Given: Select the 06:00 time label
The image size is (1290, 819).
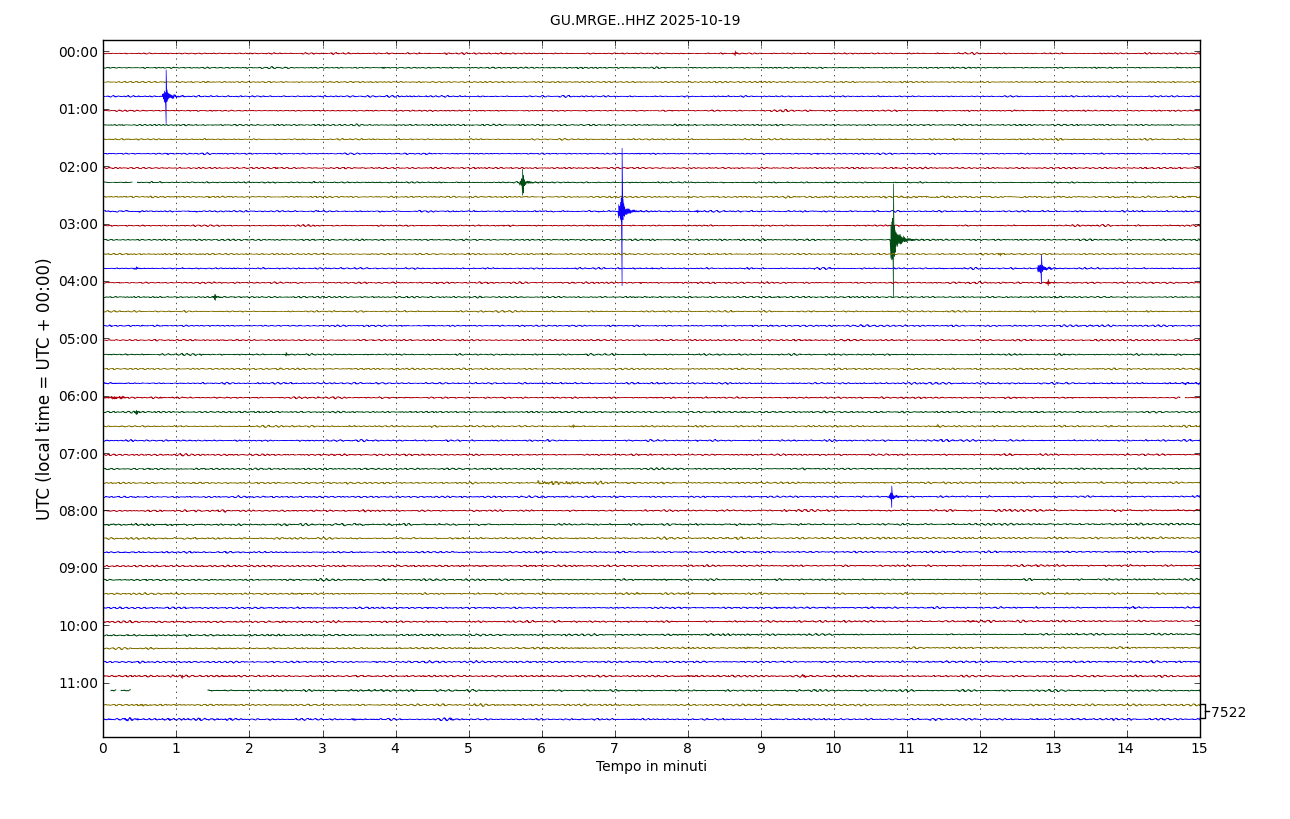Looking at the screenshot, I should click(x=78, y=397).
